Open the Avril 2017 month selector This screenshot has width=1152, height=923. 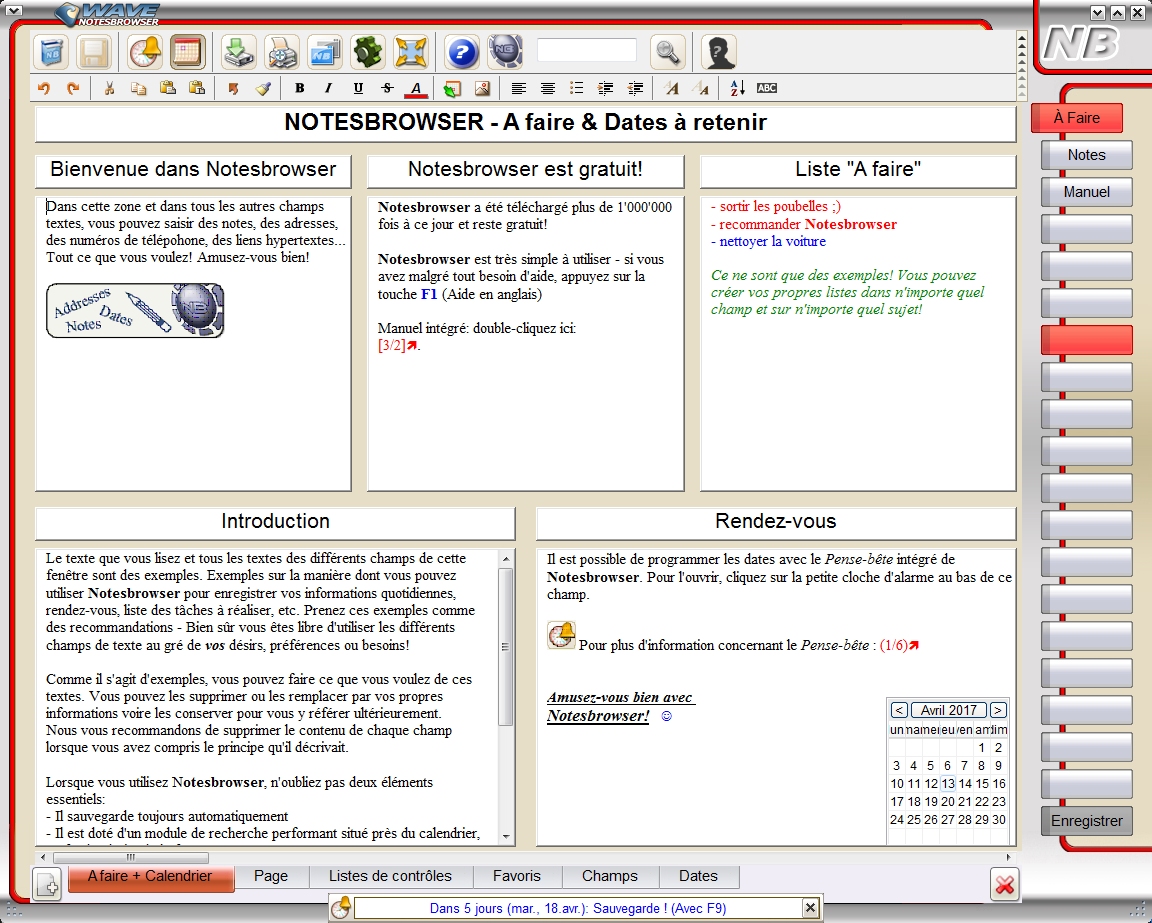point(948,710)
